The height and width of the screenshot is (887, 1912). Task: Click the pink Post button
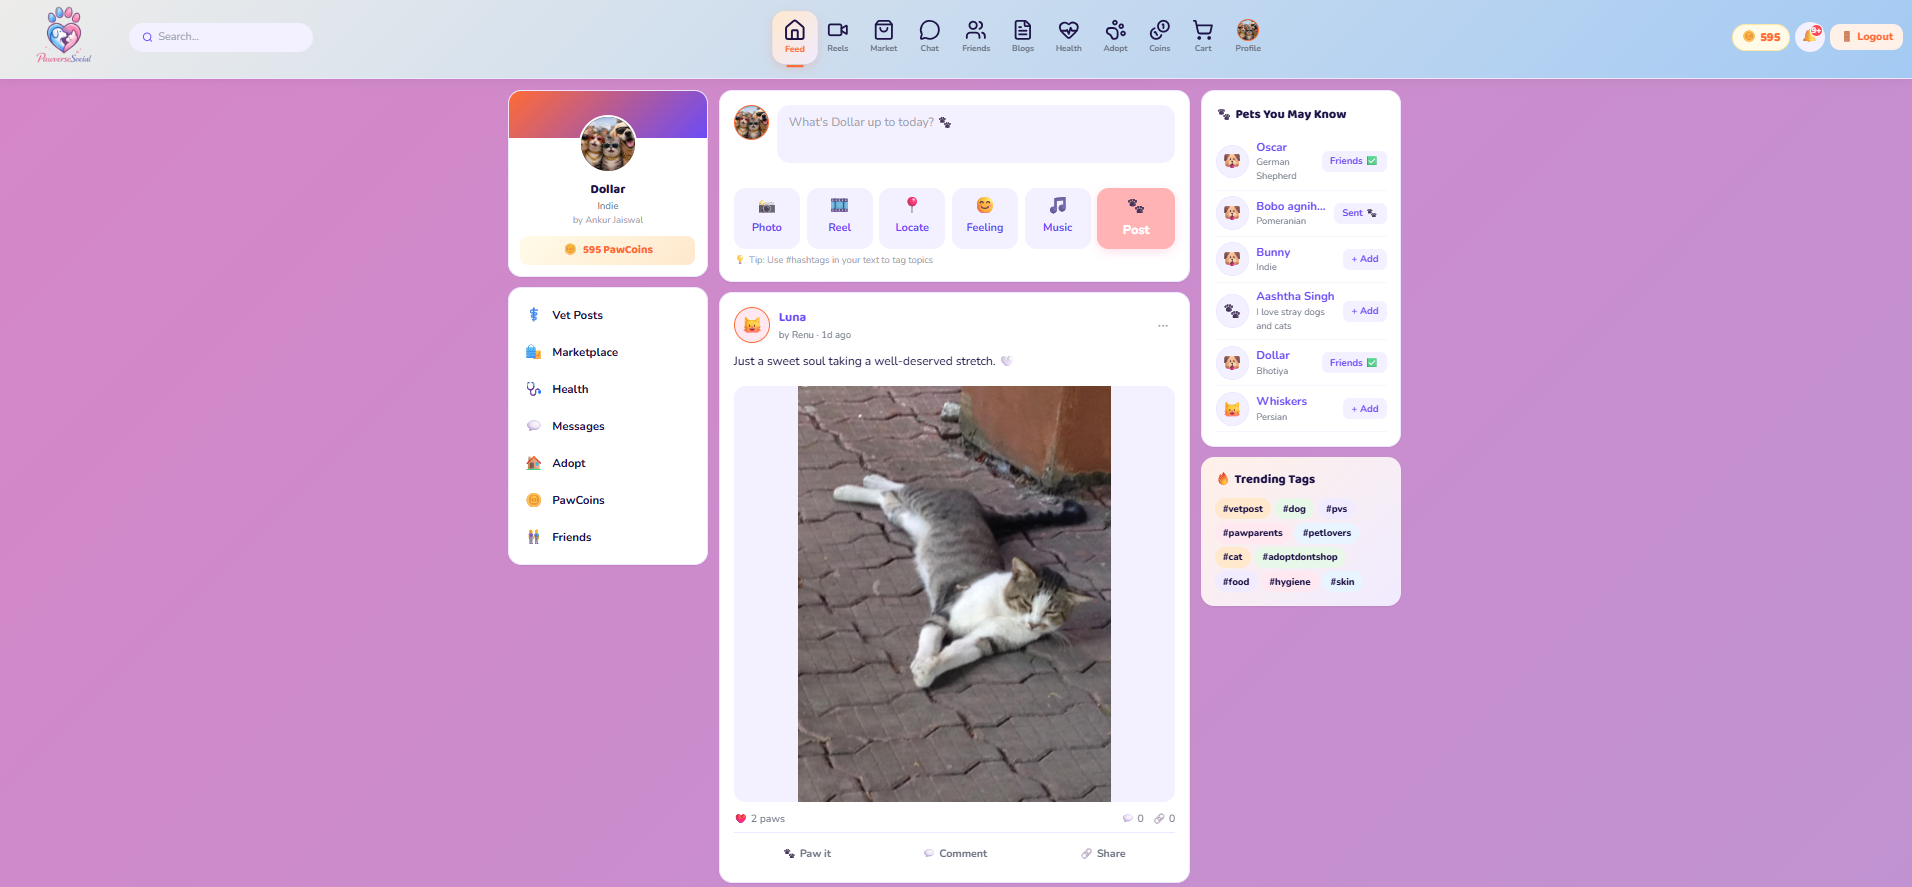coord(1136,218)
